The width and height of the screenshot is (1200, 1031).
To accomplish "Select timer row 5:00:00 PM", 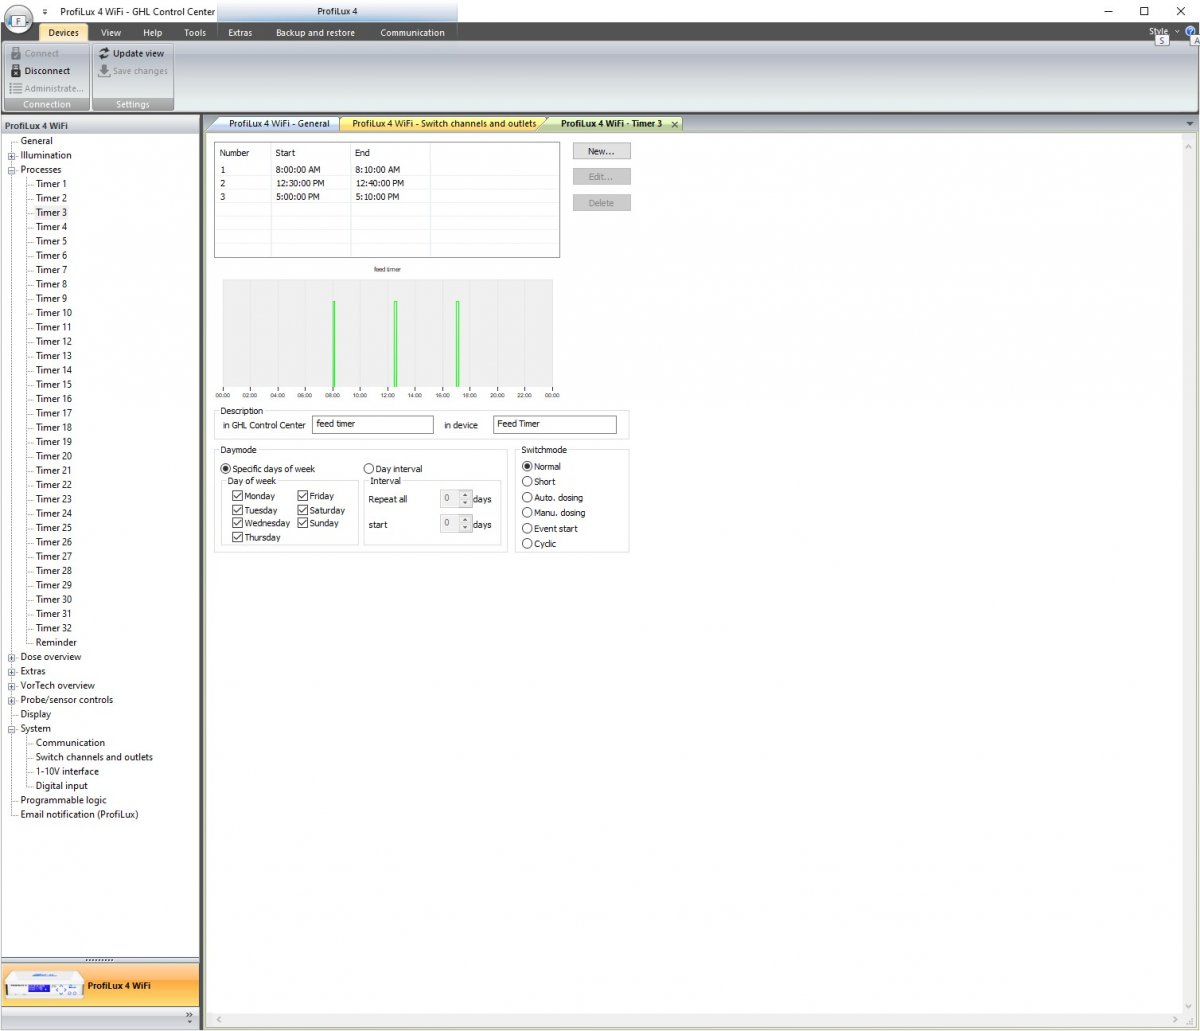I will pos(387,197).
